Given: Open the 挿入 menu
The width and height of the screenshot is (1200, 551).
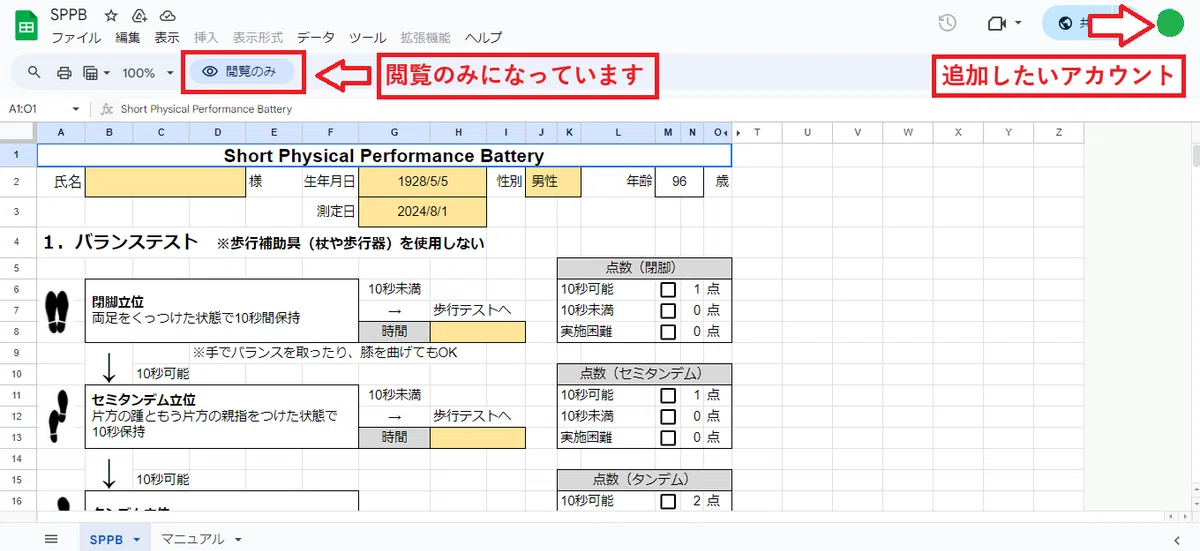Looking at the screenshot, I should [206, 38].
